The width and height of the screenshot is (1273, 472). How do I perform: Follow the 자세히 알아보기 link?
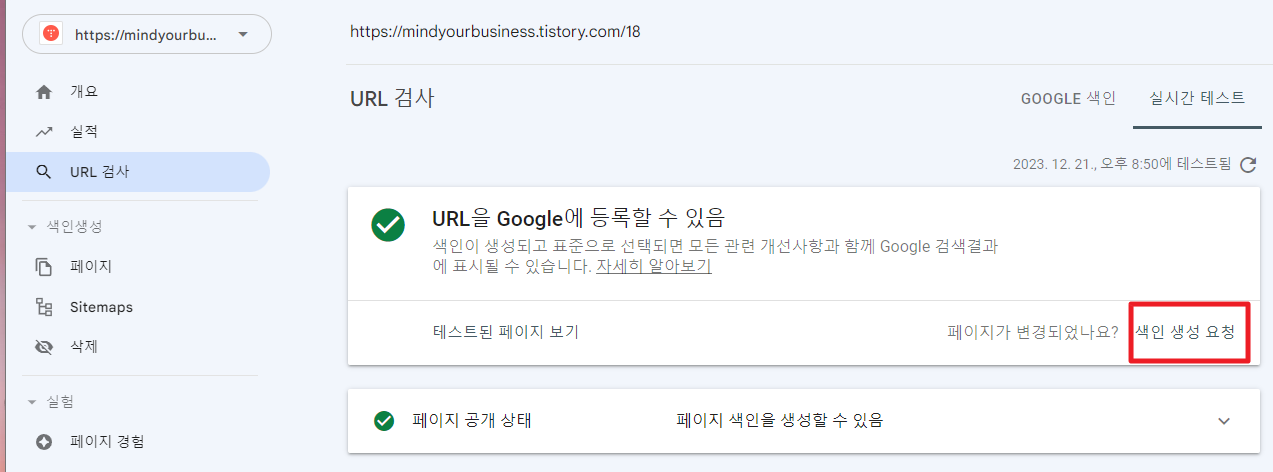click(654, 267)
